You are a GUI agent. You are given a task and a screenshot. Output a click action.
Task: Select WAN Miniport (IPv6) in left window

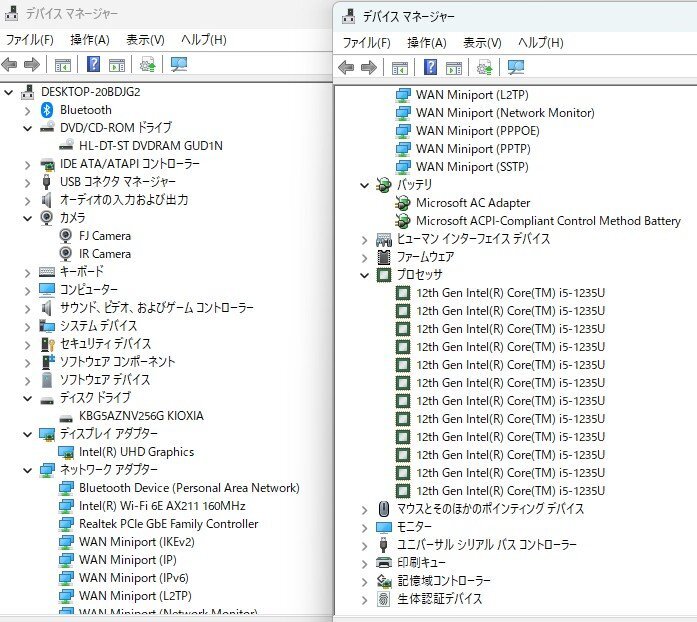[134, 578]
